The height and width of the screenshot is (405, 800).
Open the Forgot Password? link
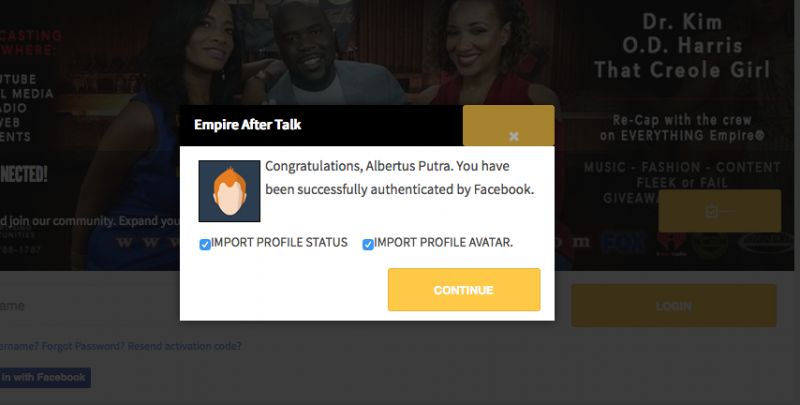(83, 346)
